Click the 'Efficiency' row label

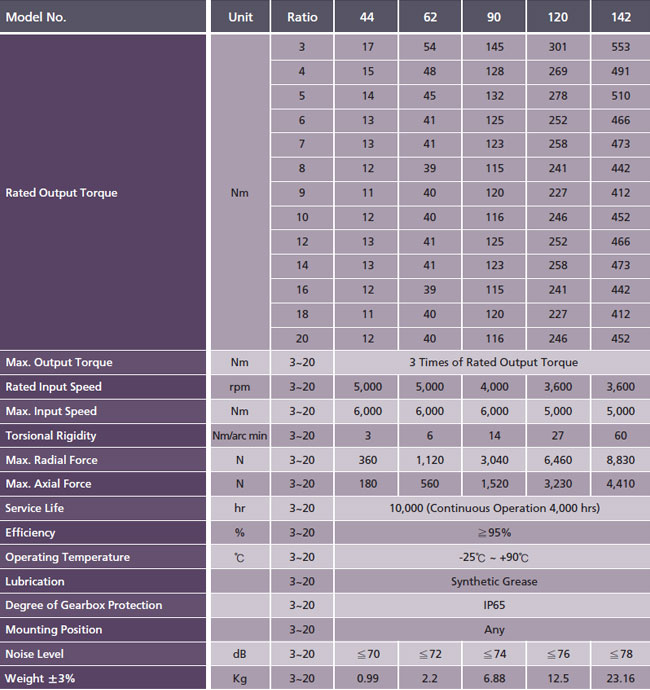coord(103,532)
